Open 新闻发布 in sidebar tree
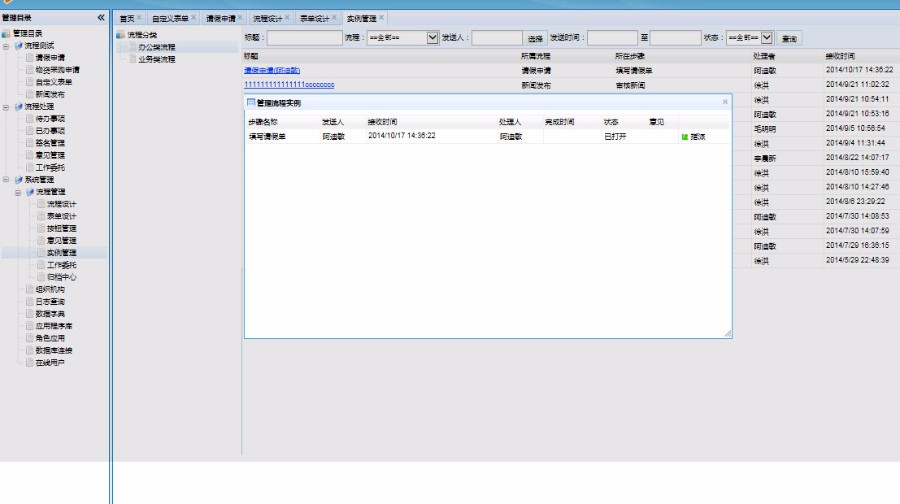Viewport: 900px width, 504px height. [50, 94]
